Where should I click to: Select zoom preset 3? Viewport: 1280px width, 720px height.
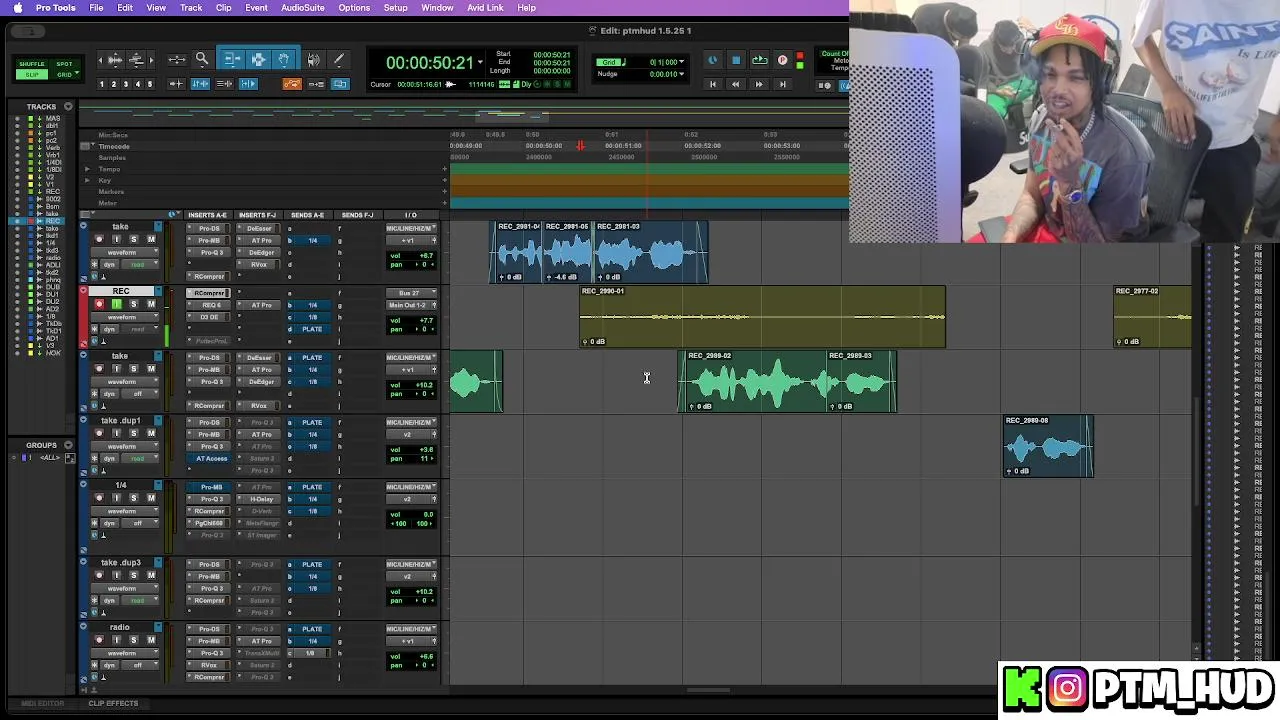click(x=126, y=84)
